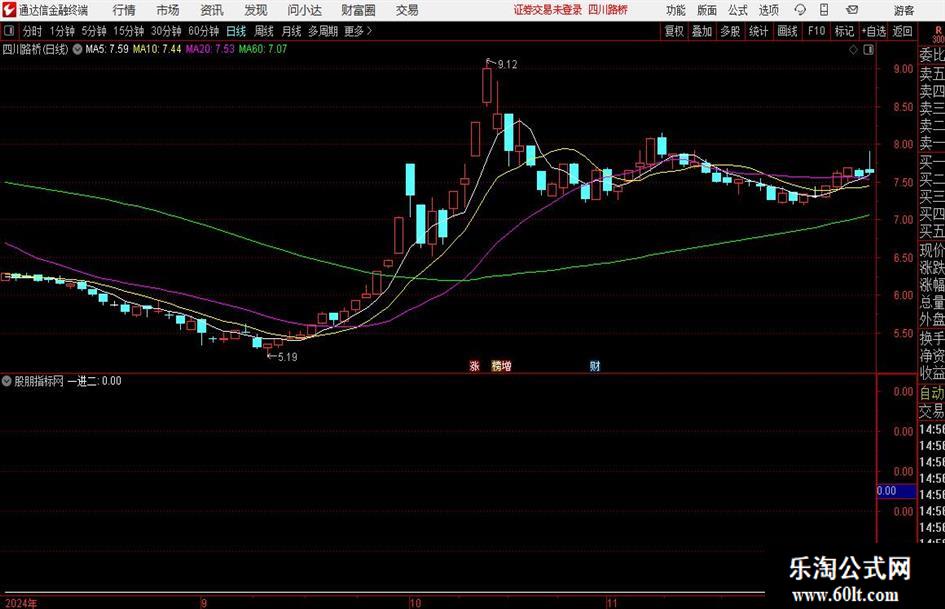945x609 pixels.
Task: Expand the sub-chart indicator dropdown arrow
Action: tap(7, 380)
